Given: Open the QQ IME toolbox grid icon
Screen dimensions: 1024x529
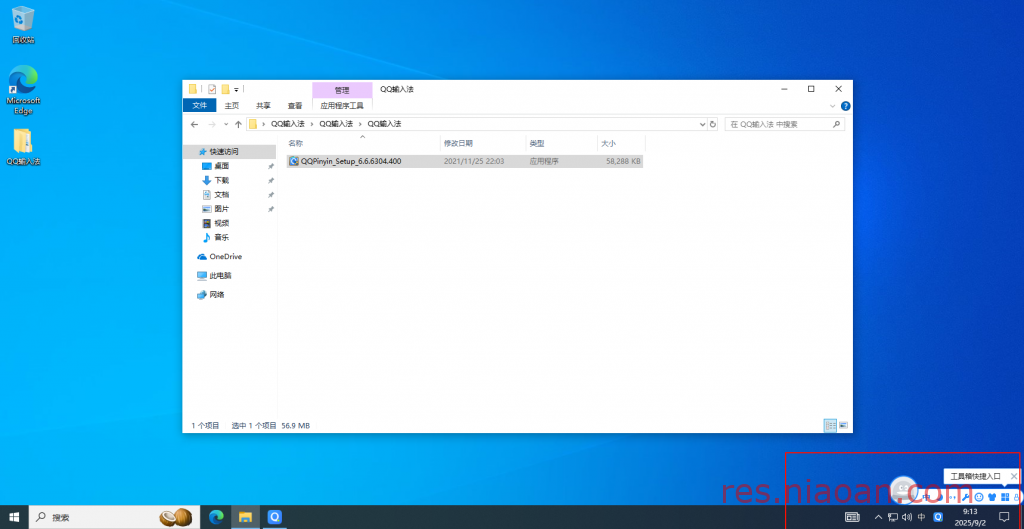Looking at the screenshot, I should [x=1005, y=497].
